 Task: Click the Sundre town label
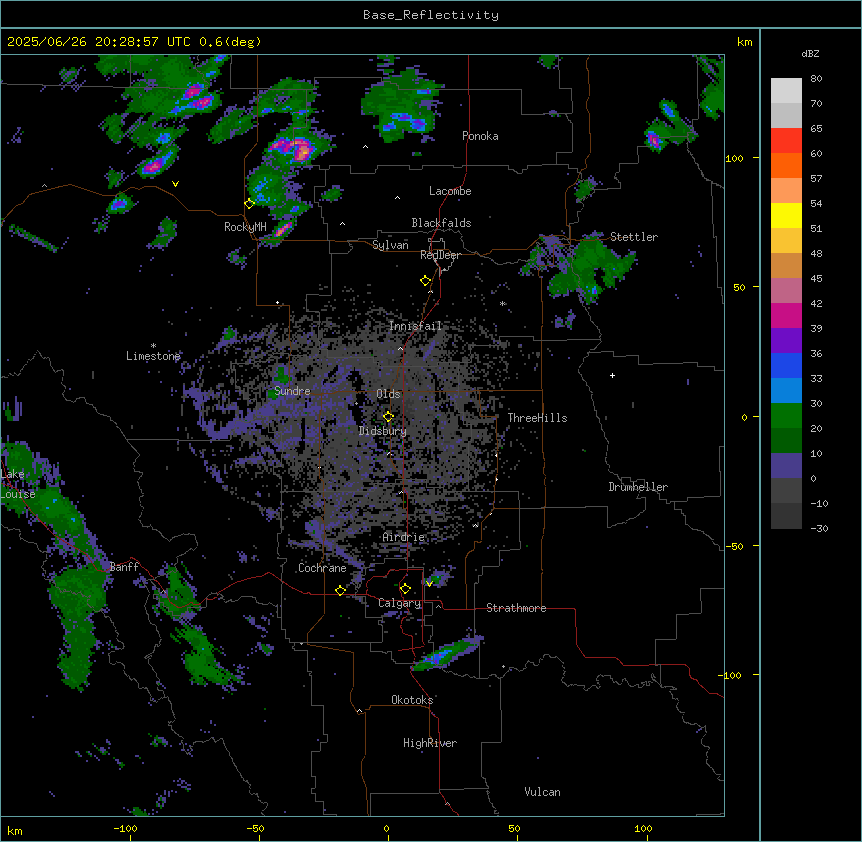pyautogui.click(x=292, y=391)
